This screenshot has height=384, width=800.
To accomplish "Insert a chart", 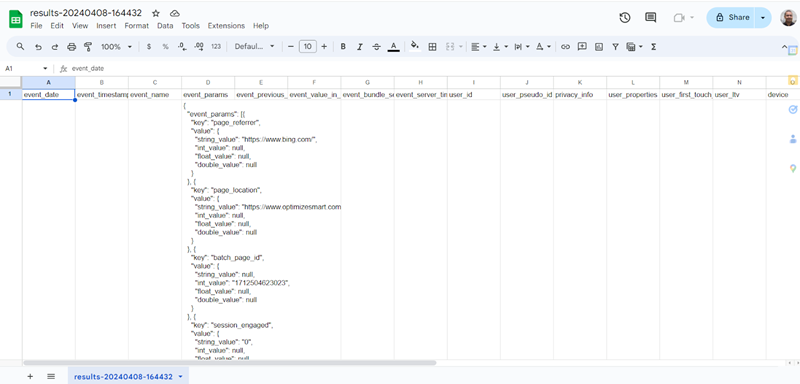I will (598, 47).
